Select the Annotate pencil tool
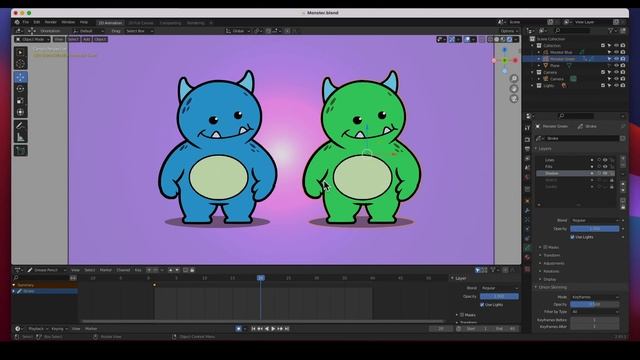The width and height of the screenshot is (640, 360). tap(20, 126)
